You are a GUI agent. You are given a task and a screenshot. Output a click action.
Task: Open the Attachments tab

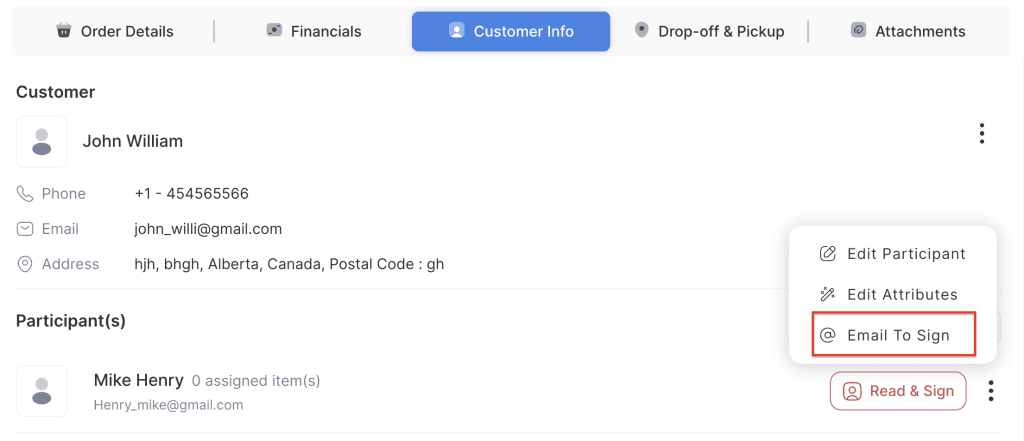[908, 31]
